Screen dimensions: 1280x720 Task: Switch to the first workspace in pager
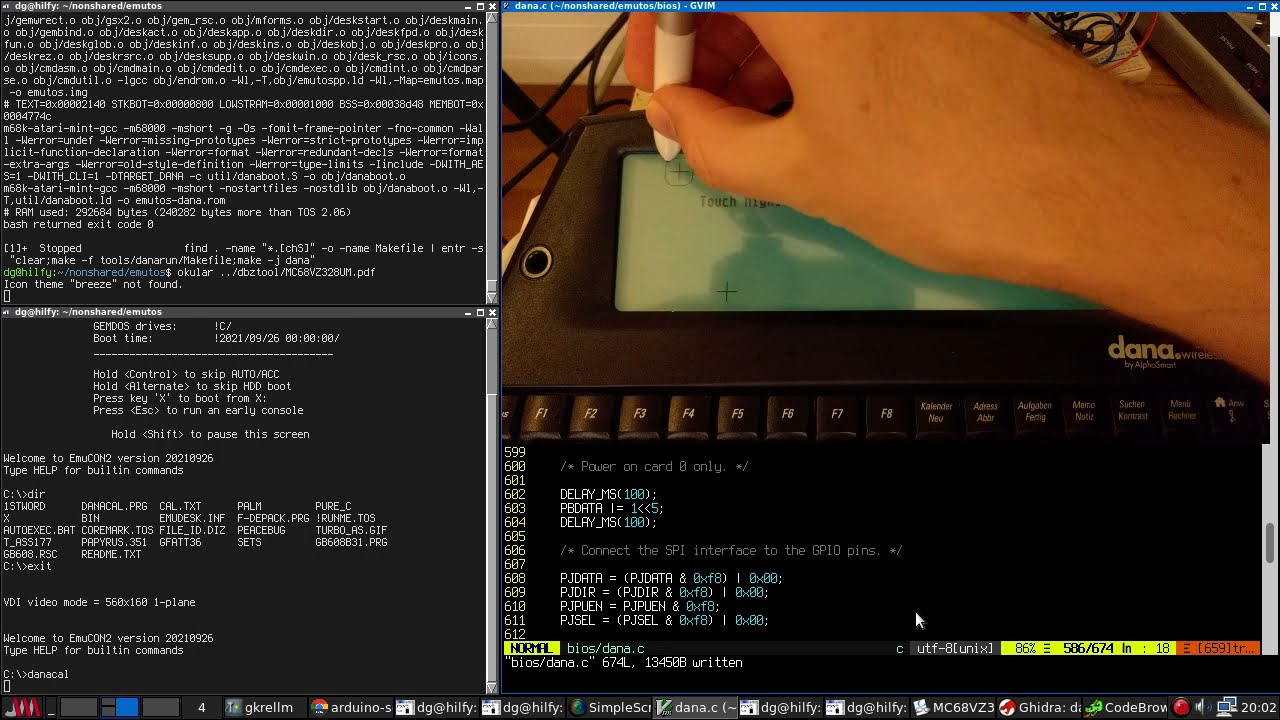(78, 707)
